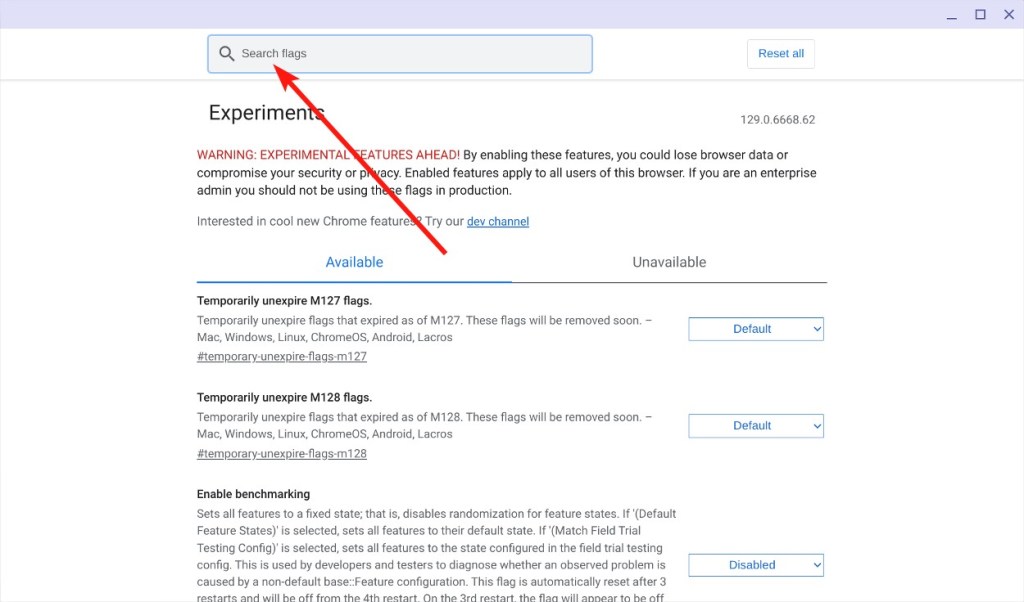
Task: Close the window with X icon
Action: 1009,14
